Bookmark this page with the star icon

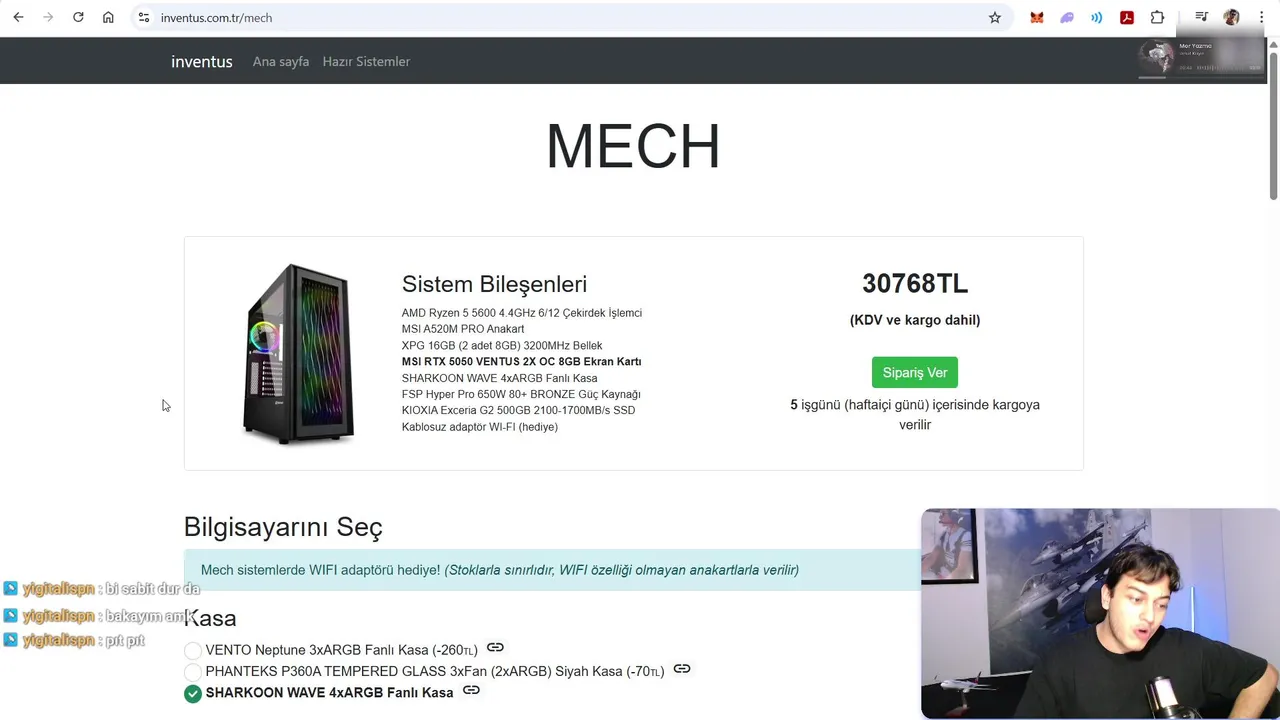tap(994, 17)
